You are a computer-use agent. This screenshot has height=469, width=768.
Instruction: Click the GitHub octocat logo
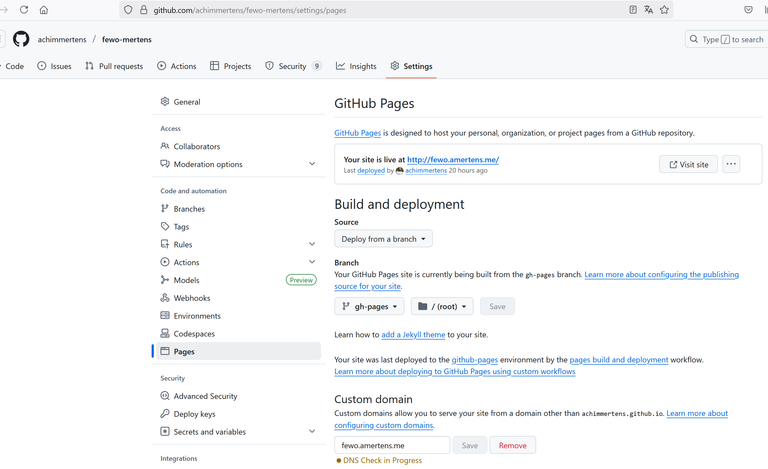21,39
